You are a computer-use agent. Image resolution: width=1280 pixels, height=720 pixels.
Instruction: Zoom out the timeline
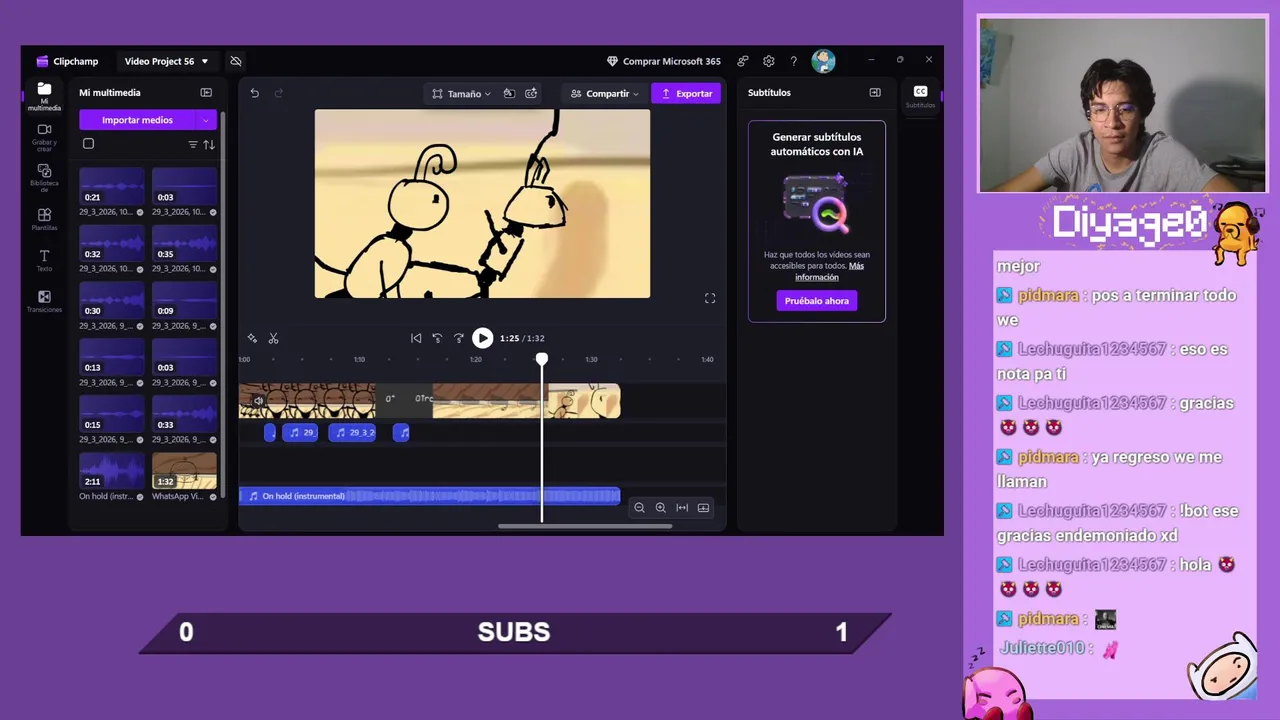(x=639, y=508)
